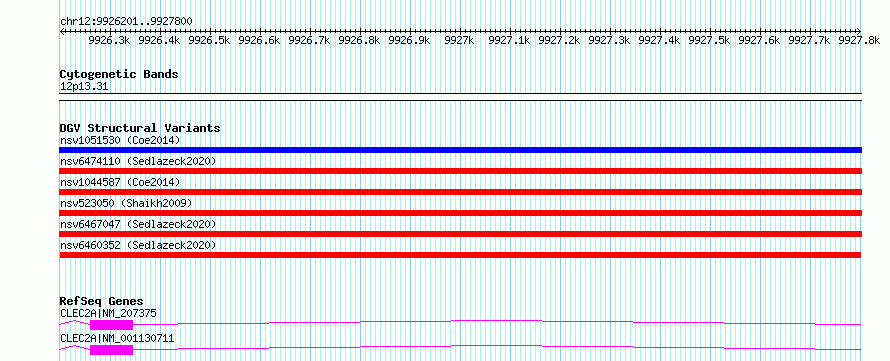Click nsv1044587 (Coe2014) label

pyautogui.click(x=120, y=182)
